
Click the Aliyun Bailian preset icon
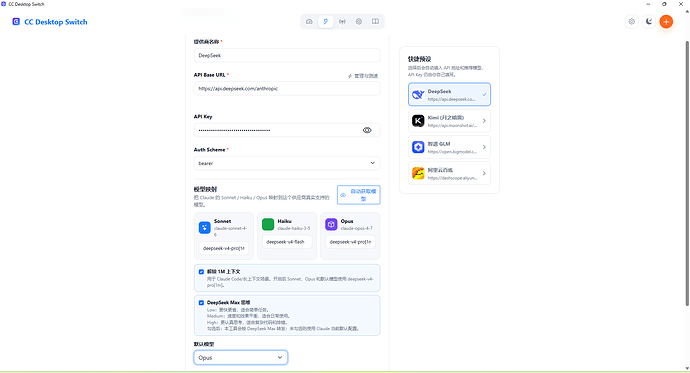pyautogui.click(x=418, y=173)
